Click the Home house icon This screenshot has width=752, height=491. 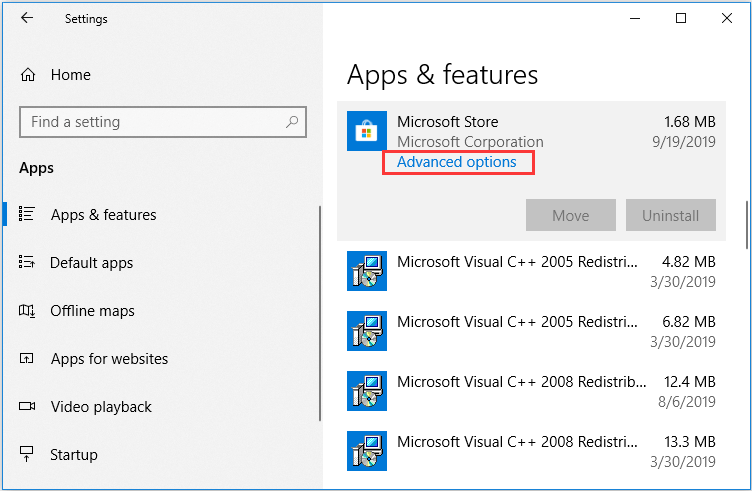coord(28,75)
